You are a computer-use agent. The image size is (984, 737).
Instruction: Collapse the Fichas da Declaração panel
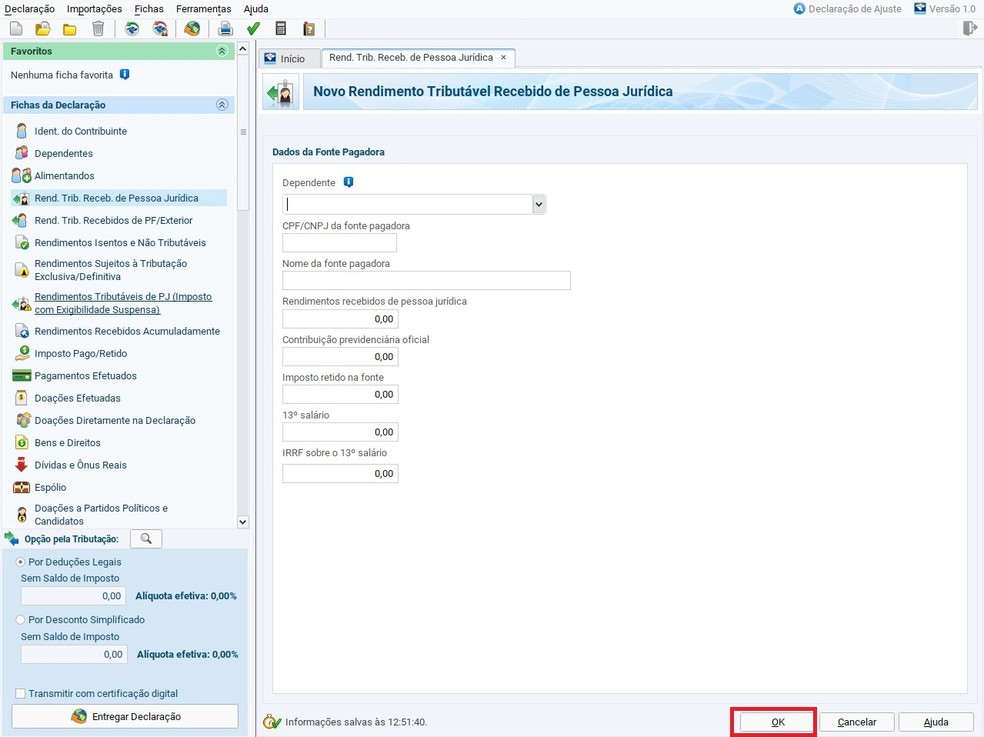point(222,105)
